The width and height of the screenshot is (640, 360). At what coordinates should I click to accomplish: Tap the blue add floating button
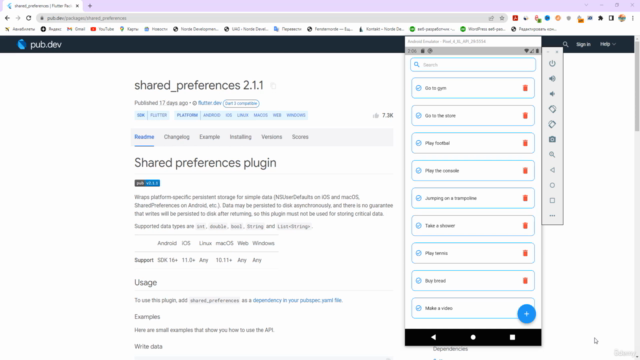[x=527, y=314]
